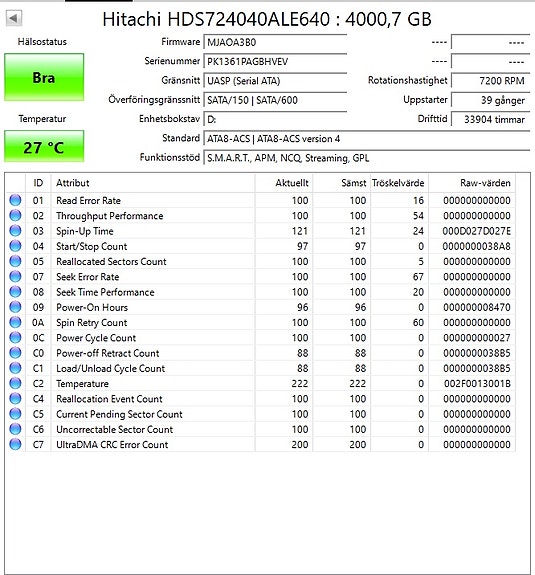Click raw value 000000000027
This screenshot has width=535, height=575.
(477, 338)
